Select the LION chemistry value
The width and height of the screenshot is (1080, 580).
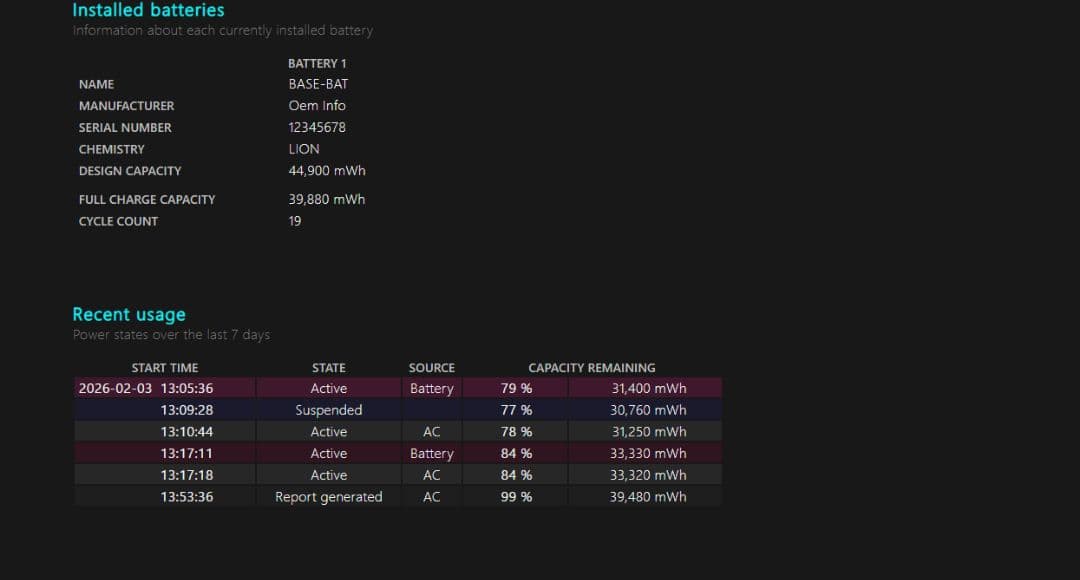(304, 149)
